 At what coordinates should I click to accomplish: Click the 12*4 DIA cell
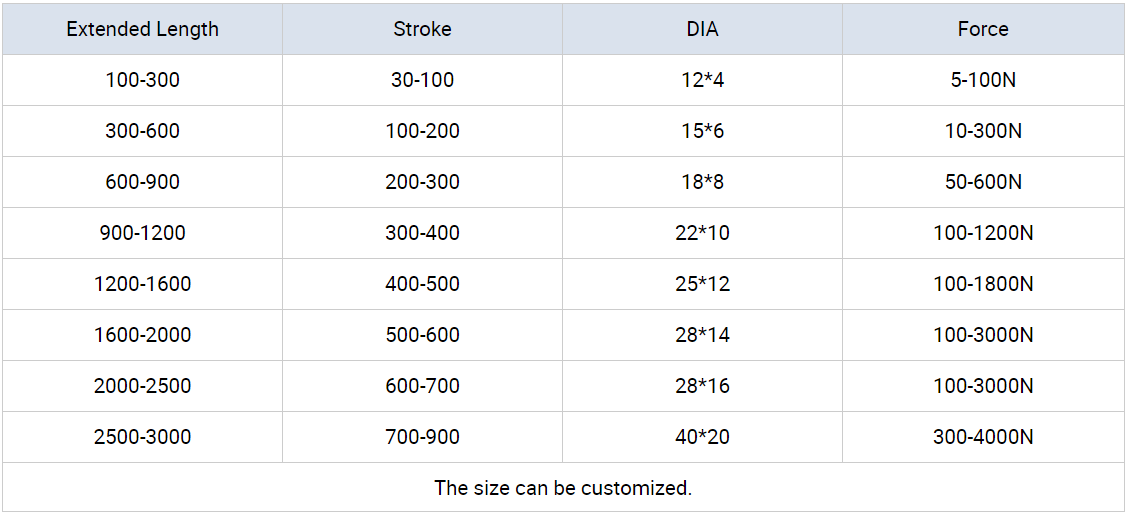point(702,80)
